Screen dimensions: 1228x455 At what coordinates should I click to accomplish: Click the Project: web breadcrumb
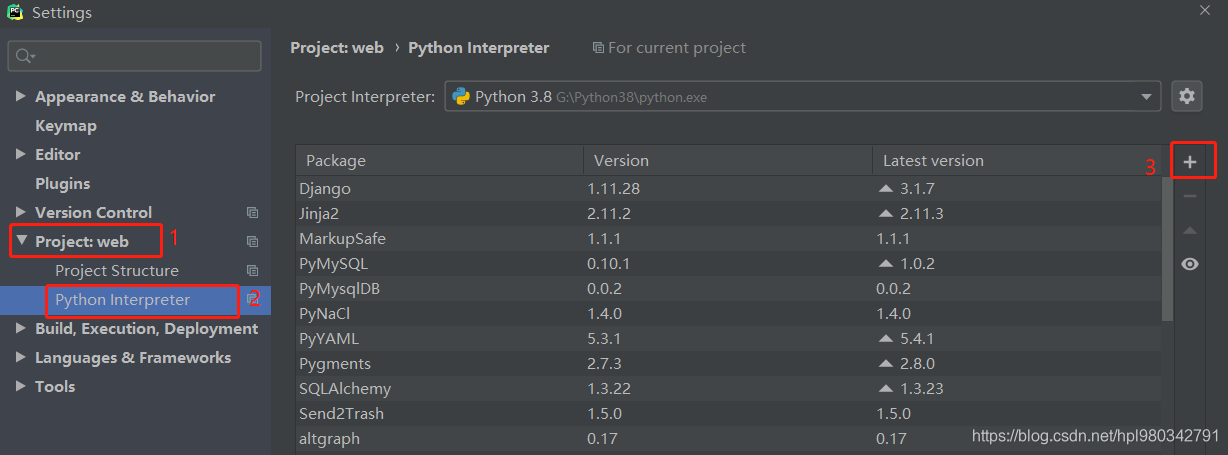coord(337,48)
